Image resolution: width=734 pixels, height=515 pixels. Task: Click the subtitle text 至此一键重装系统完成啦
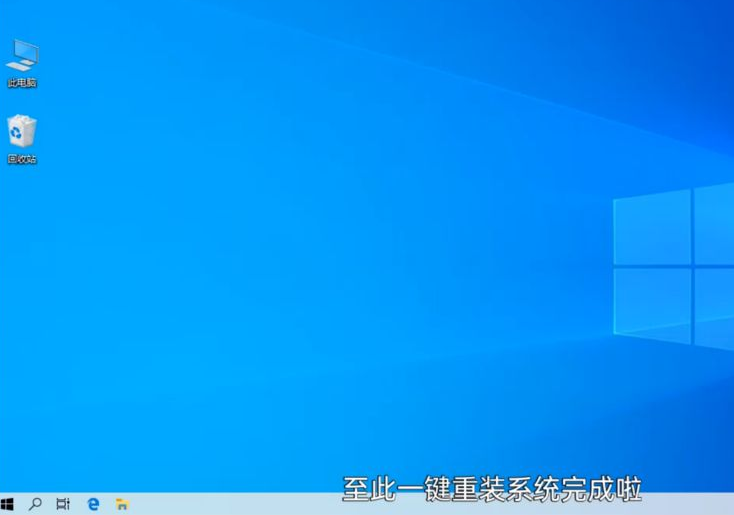(x=491, y=490)
